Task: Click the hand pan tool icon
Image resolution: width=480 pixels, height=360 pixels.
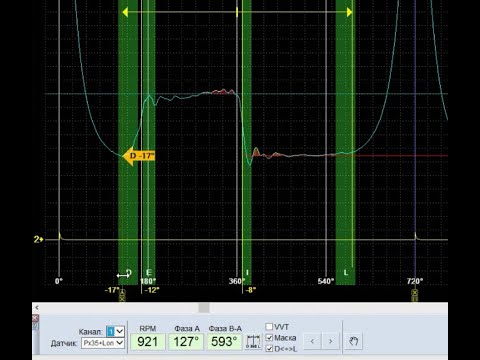Action: pos(353,341)
